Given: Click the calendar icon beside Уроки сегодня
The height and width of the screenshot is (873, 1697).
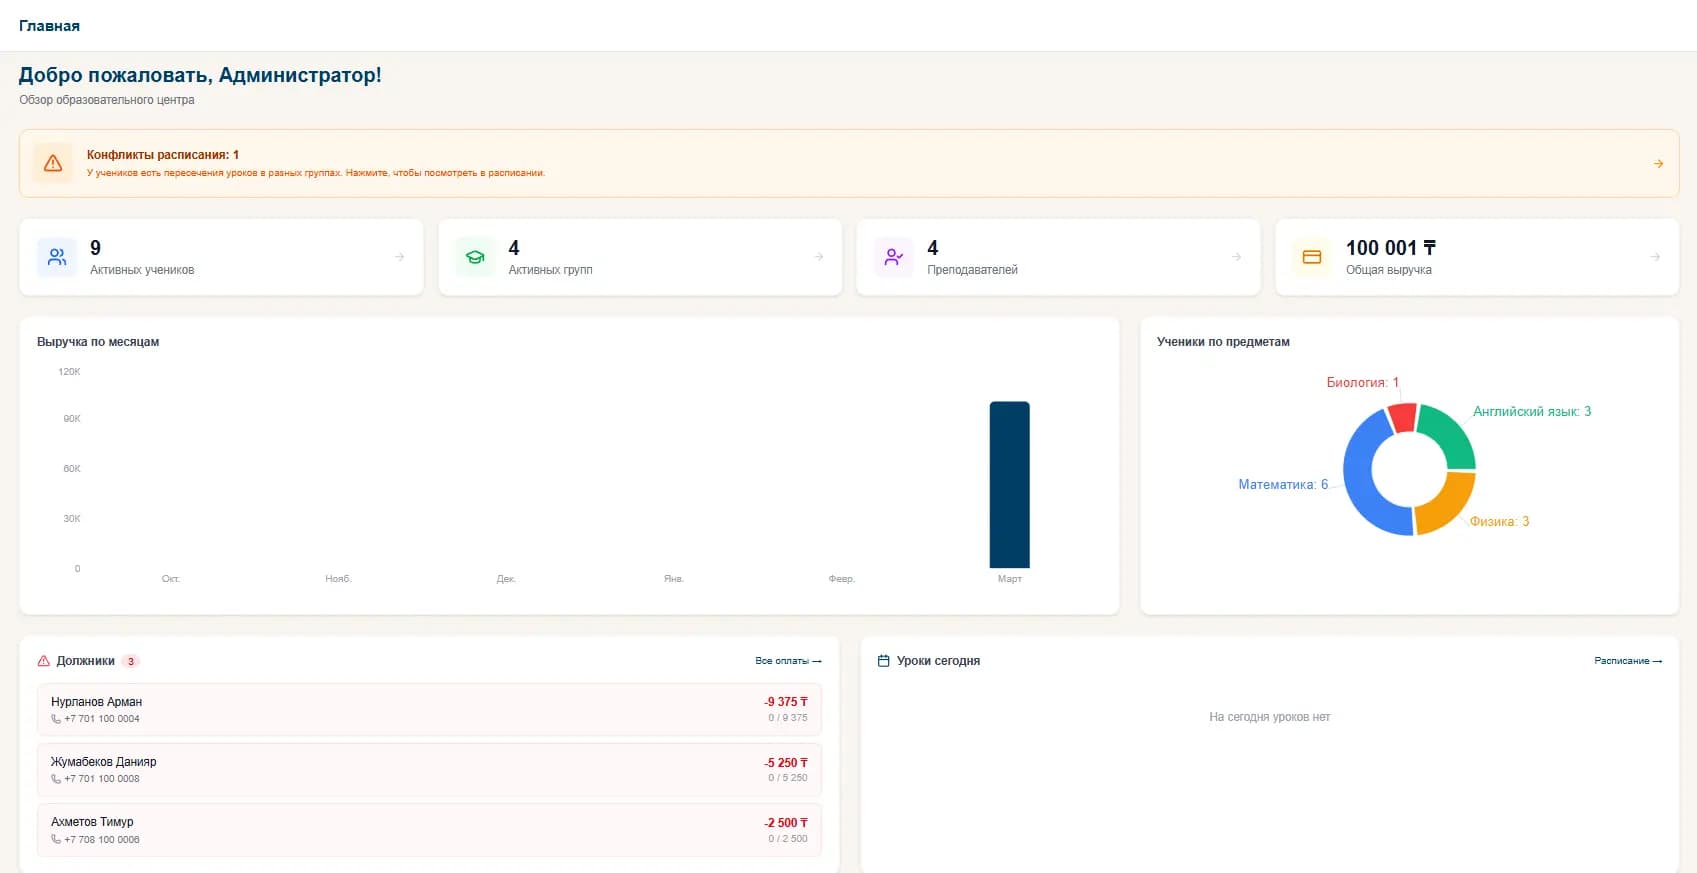Looking at the screenshot, I should coord(883,661).
